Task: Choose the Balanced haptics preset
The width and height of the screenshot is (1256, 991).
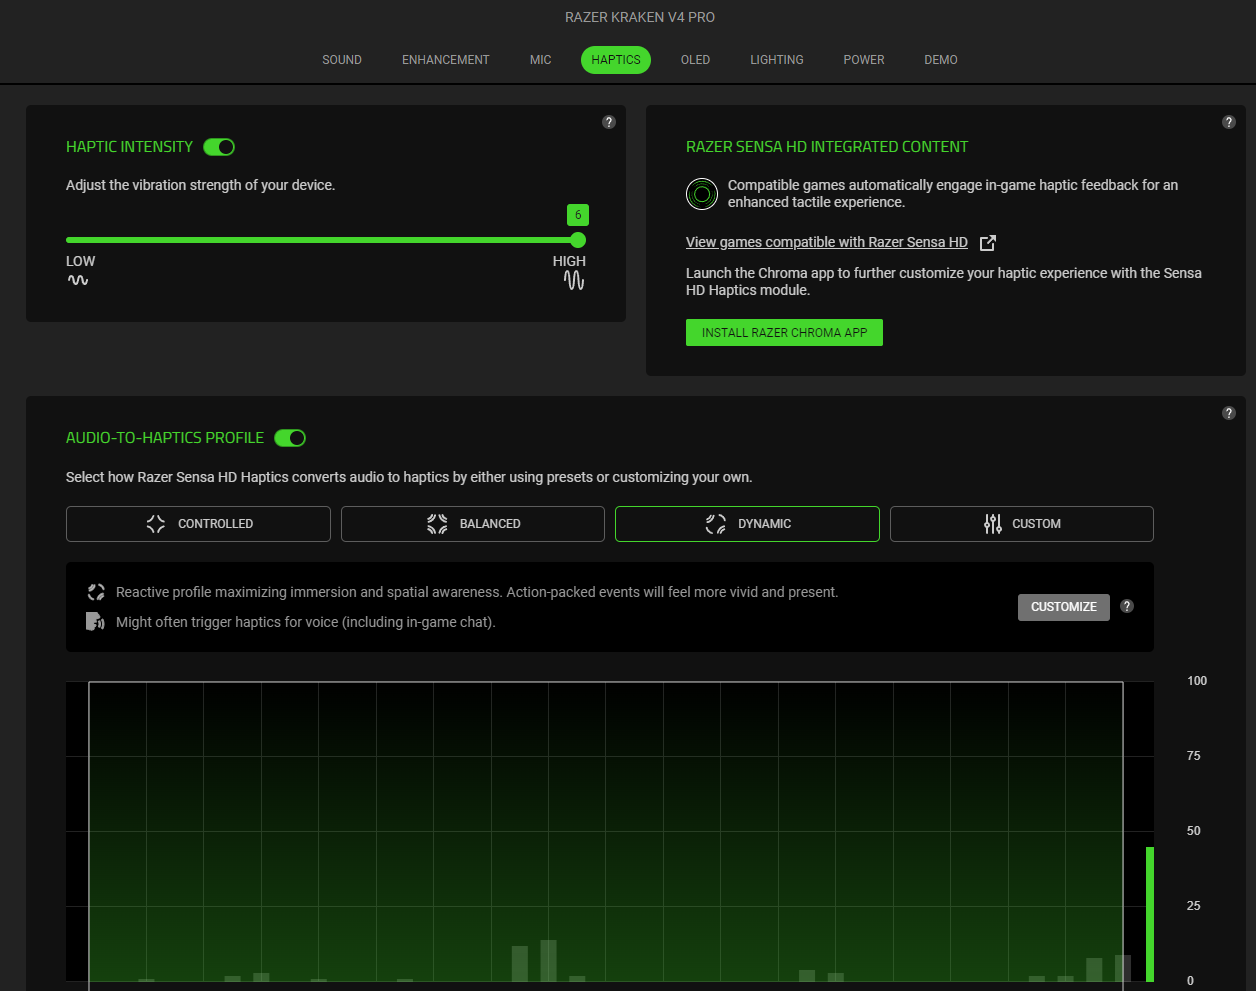Action: (473, 524)
